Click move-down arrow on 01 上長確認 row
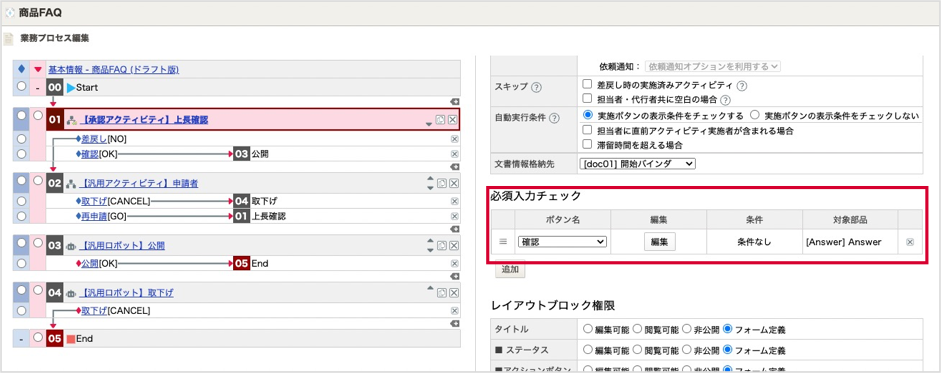The height and width of the screenshot is (373, 941). (429, 124)
